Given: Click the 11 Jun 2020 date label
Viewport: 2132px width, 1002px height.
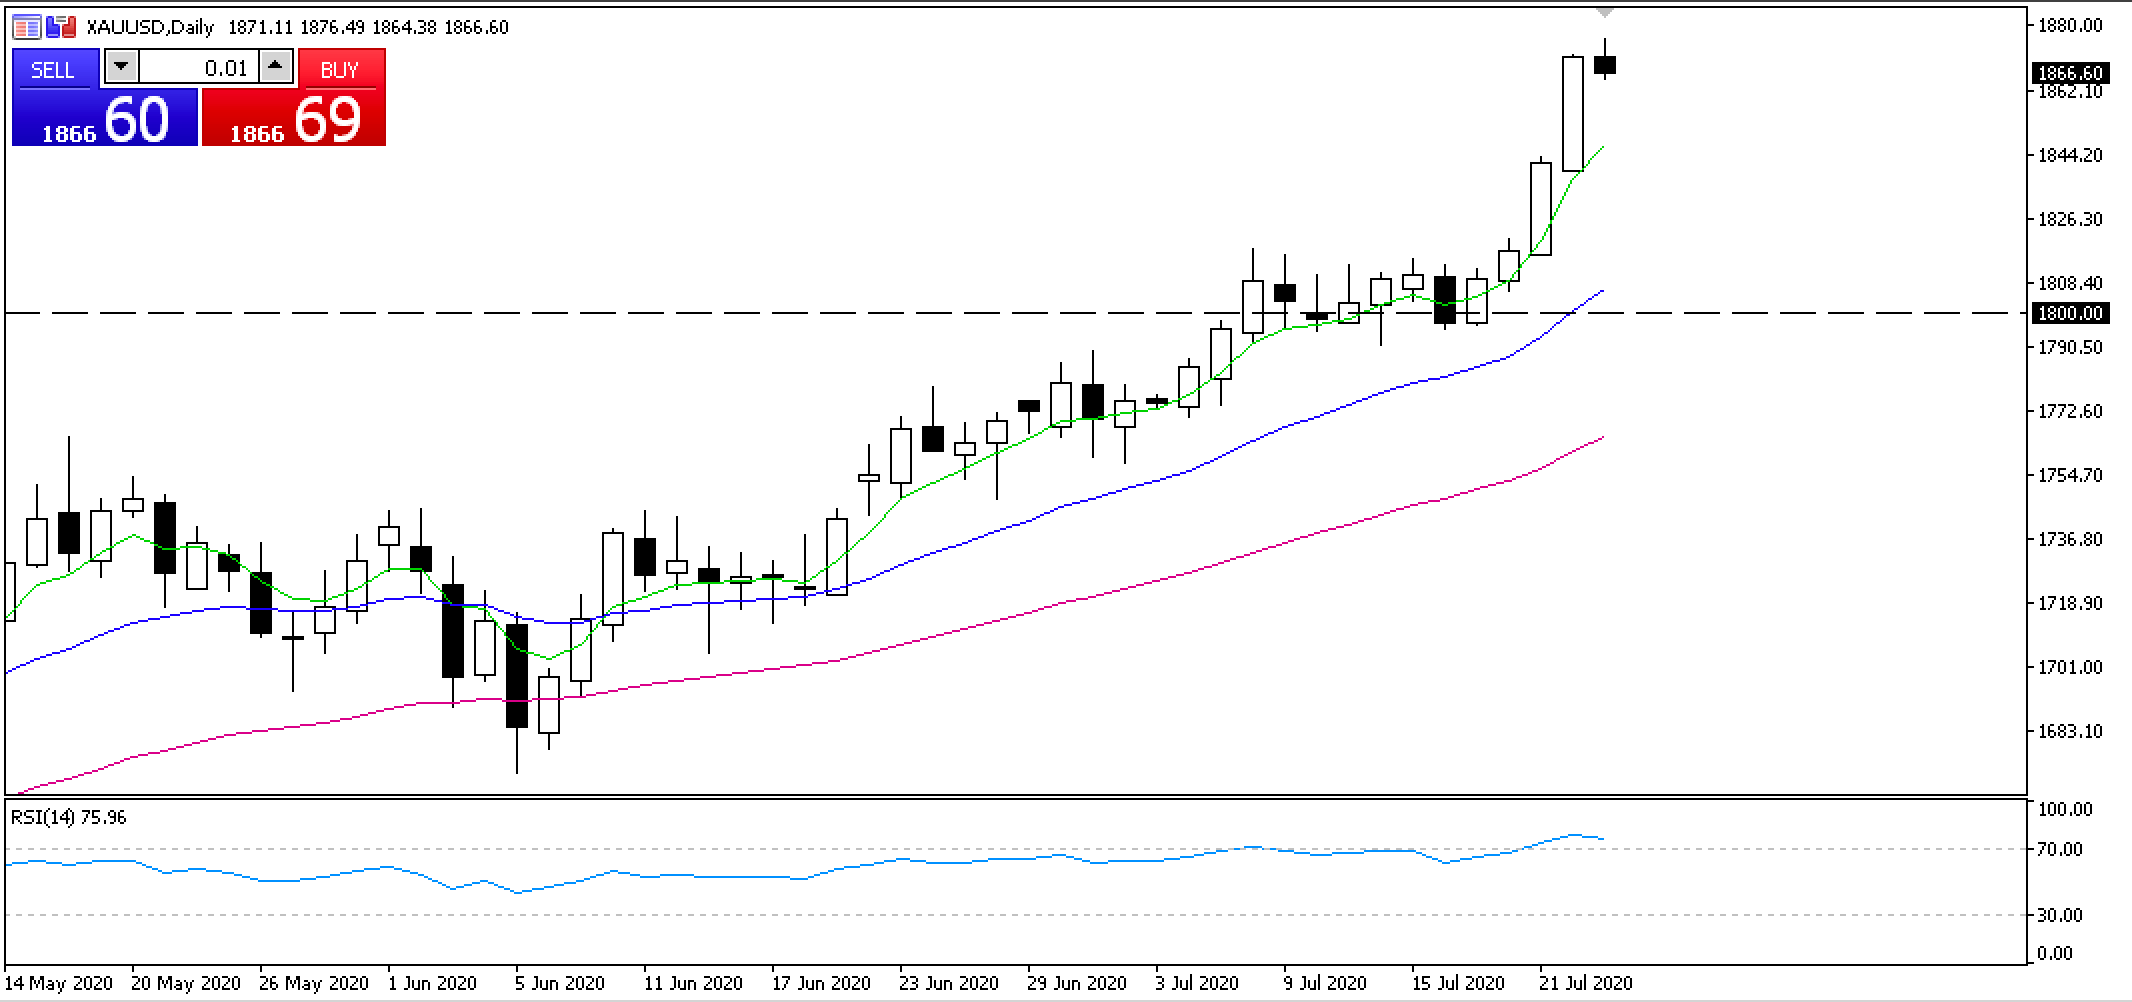Looking at the screenshot, I should click(692, 983).
